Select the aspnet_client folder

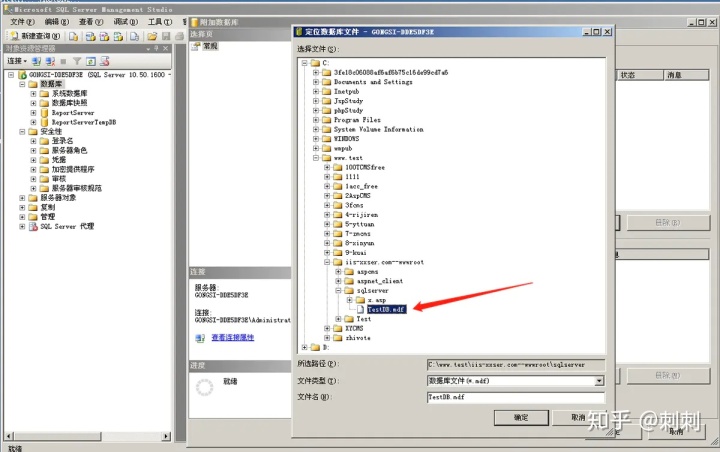pos(380,281)
